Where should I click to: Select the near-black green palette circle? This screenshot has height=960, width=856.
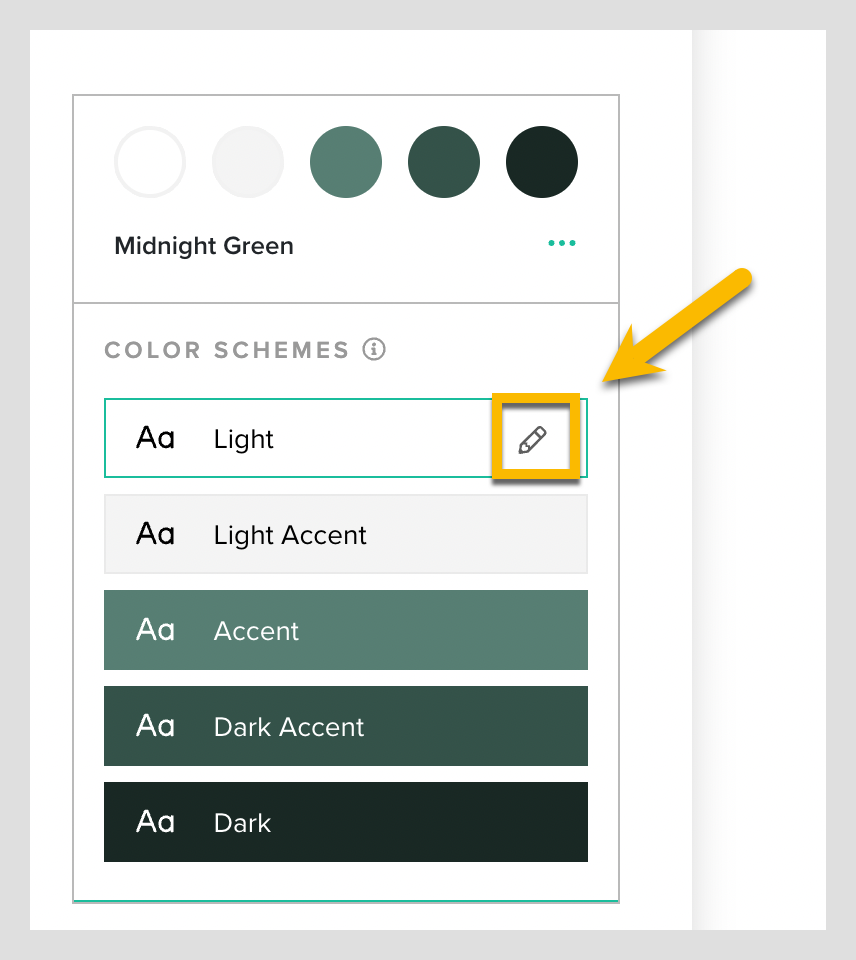[542, 162]
